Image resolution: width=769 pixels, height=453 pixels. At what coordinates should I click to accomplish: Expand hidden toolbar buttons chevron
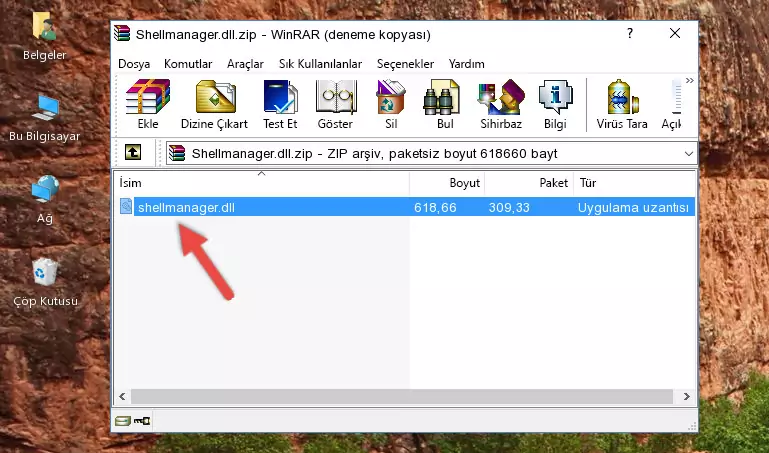point(690,80)
